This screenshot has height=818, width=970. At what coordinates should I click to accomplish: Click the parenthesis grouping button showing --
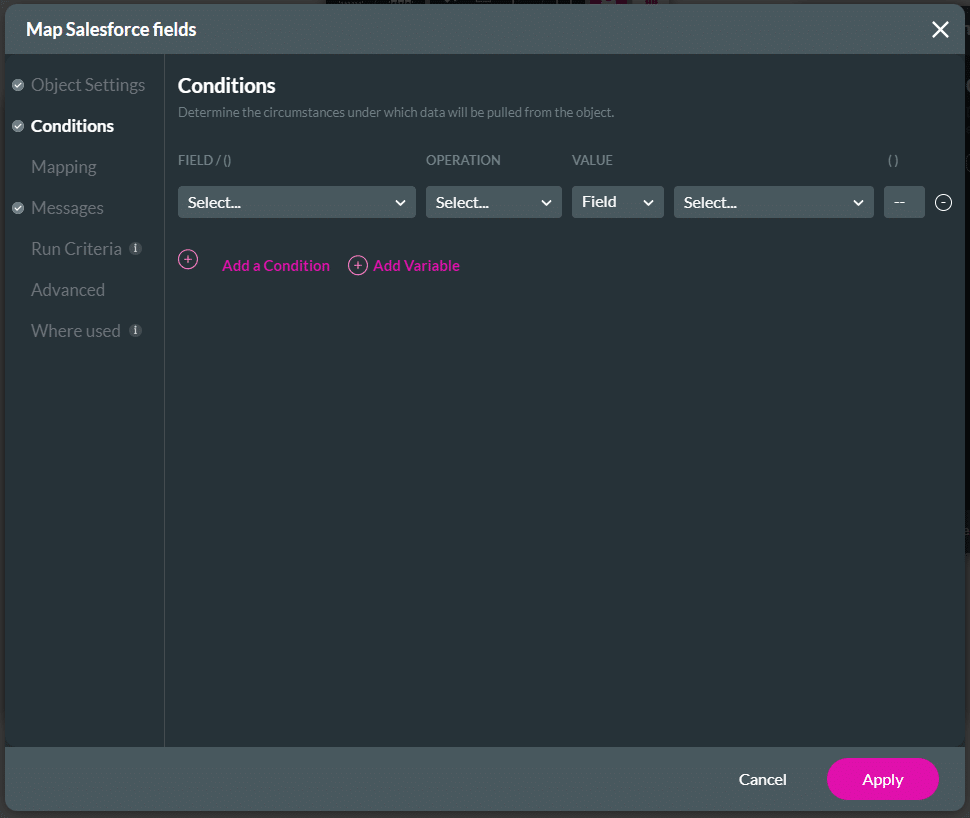click(x=904, y=202)
